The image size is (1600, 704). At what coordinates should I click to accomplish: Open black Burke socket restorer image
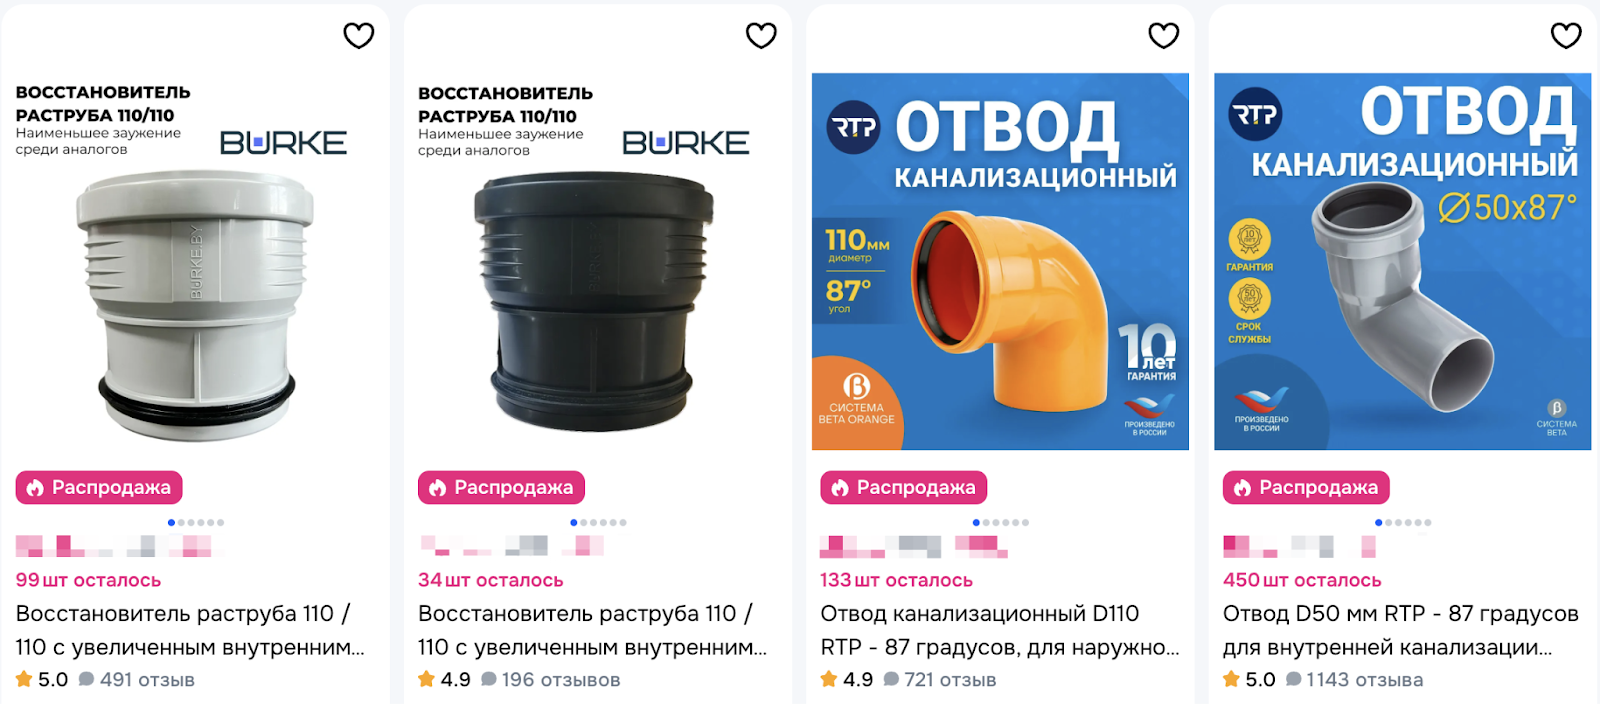598,262
